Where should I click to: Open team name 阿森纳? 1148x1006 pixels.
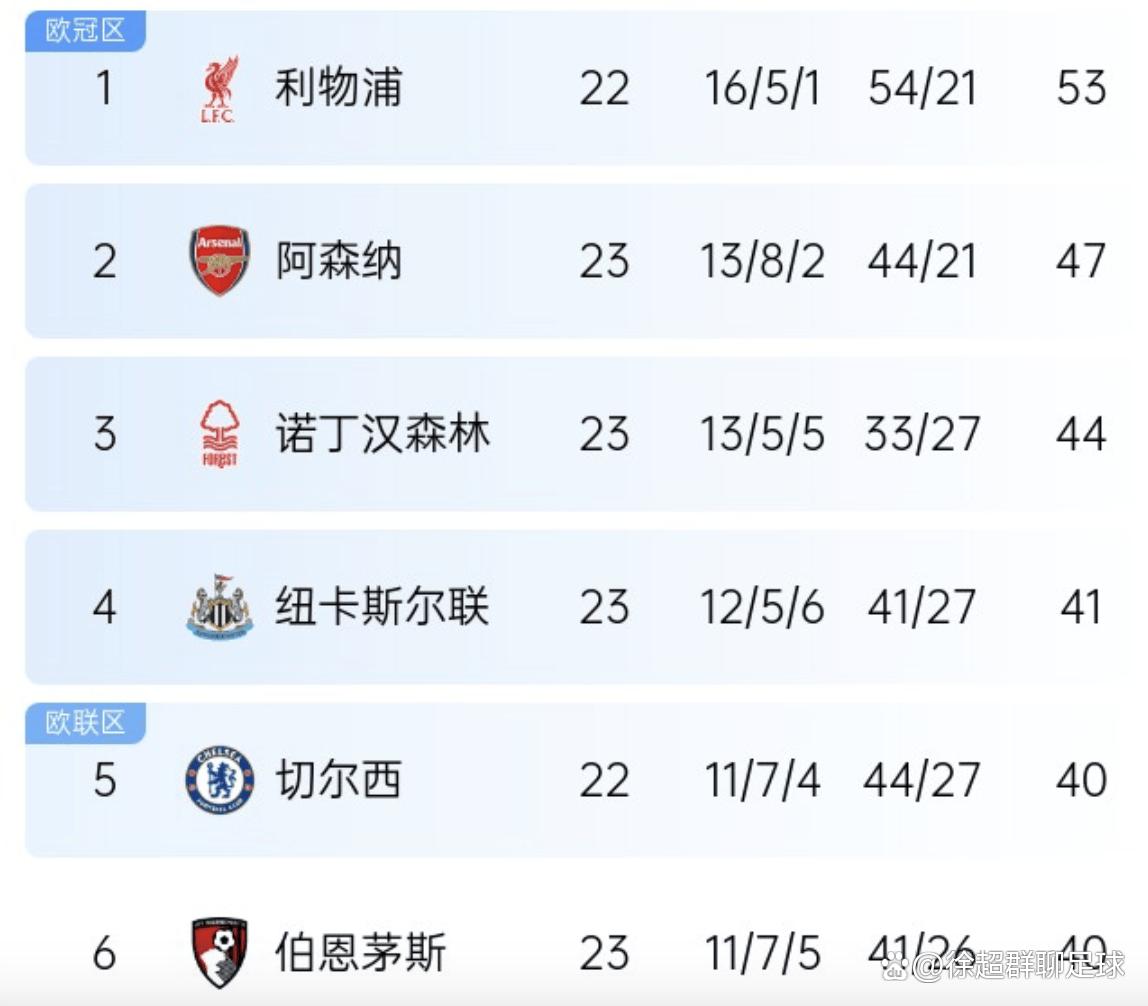[x=338, y=261]
